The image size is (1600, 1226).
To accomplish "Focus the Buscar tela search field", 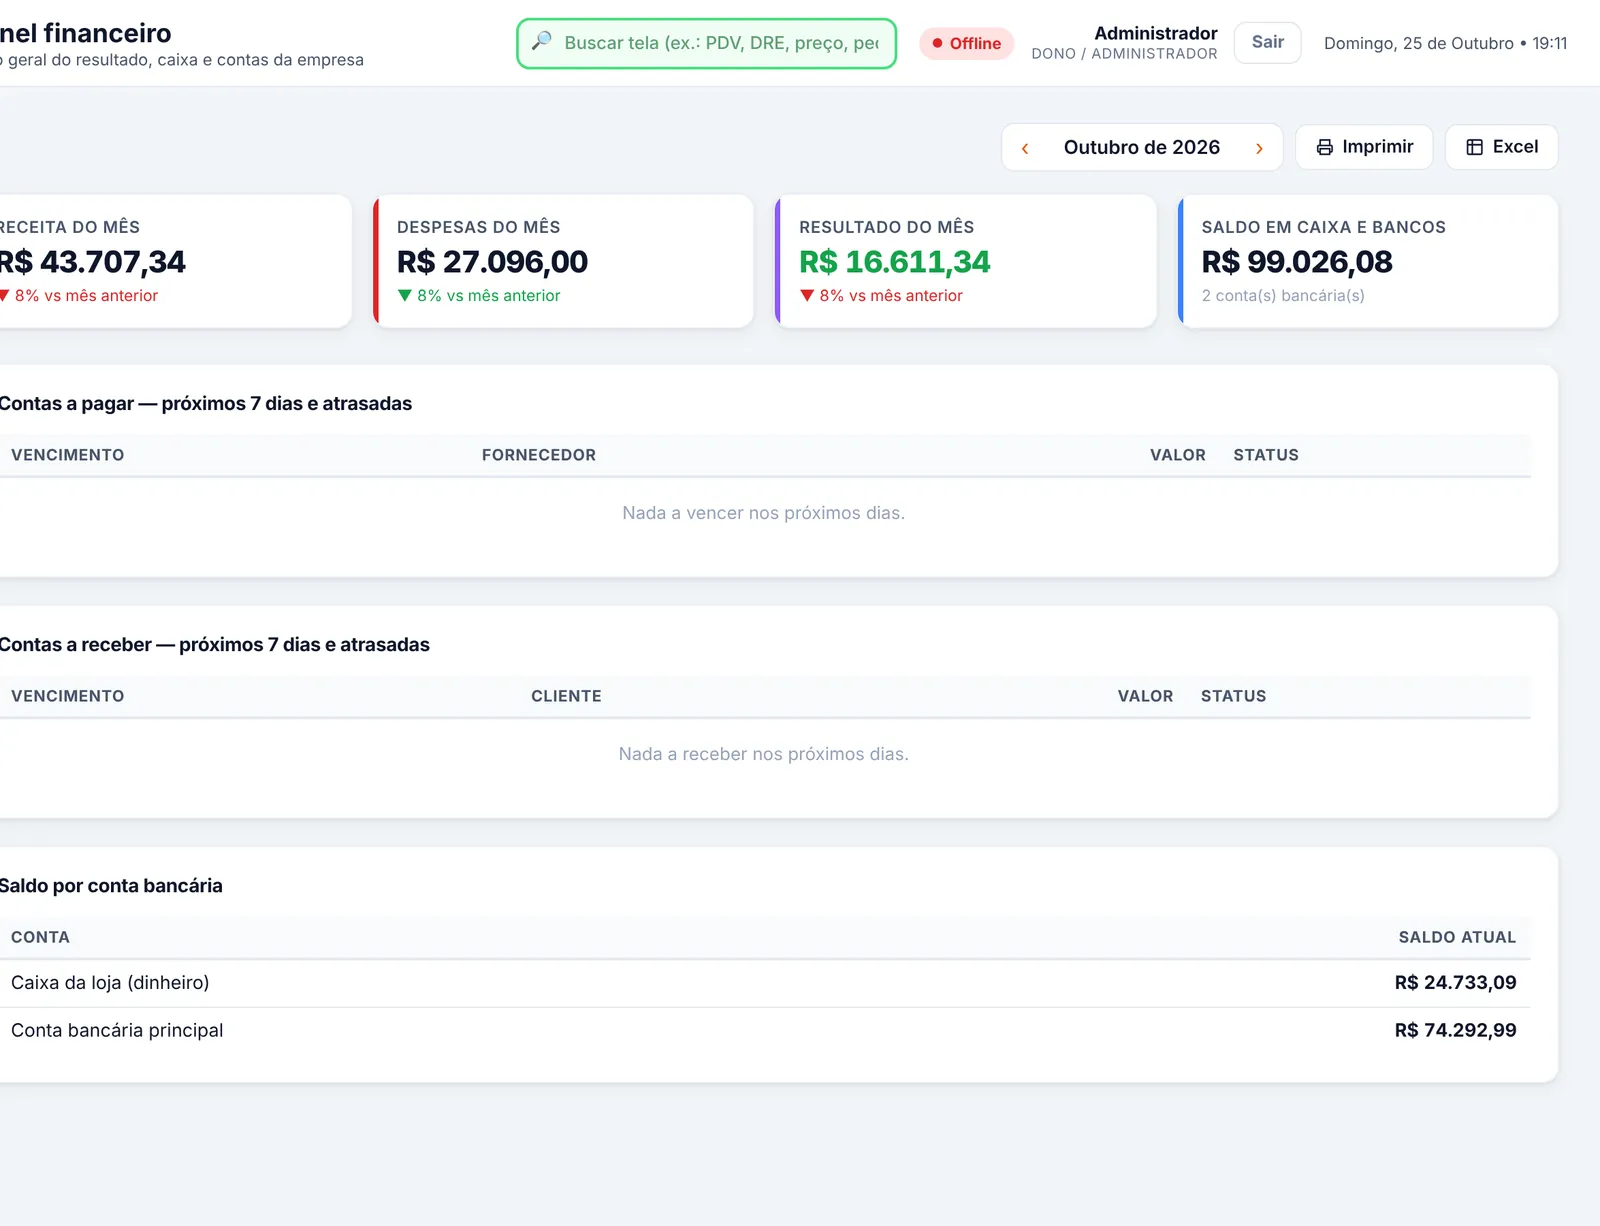I will point(706,43).
